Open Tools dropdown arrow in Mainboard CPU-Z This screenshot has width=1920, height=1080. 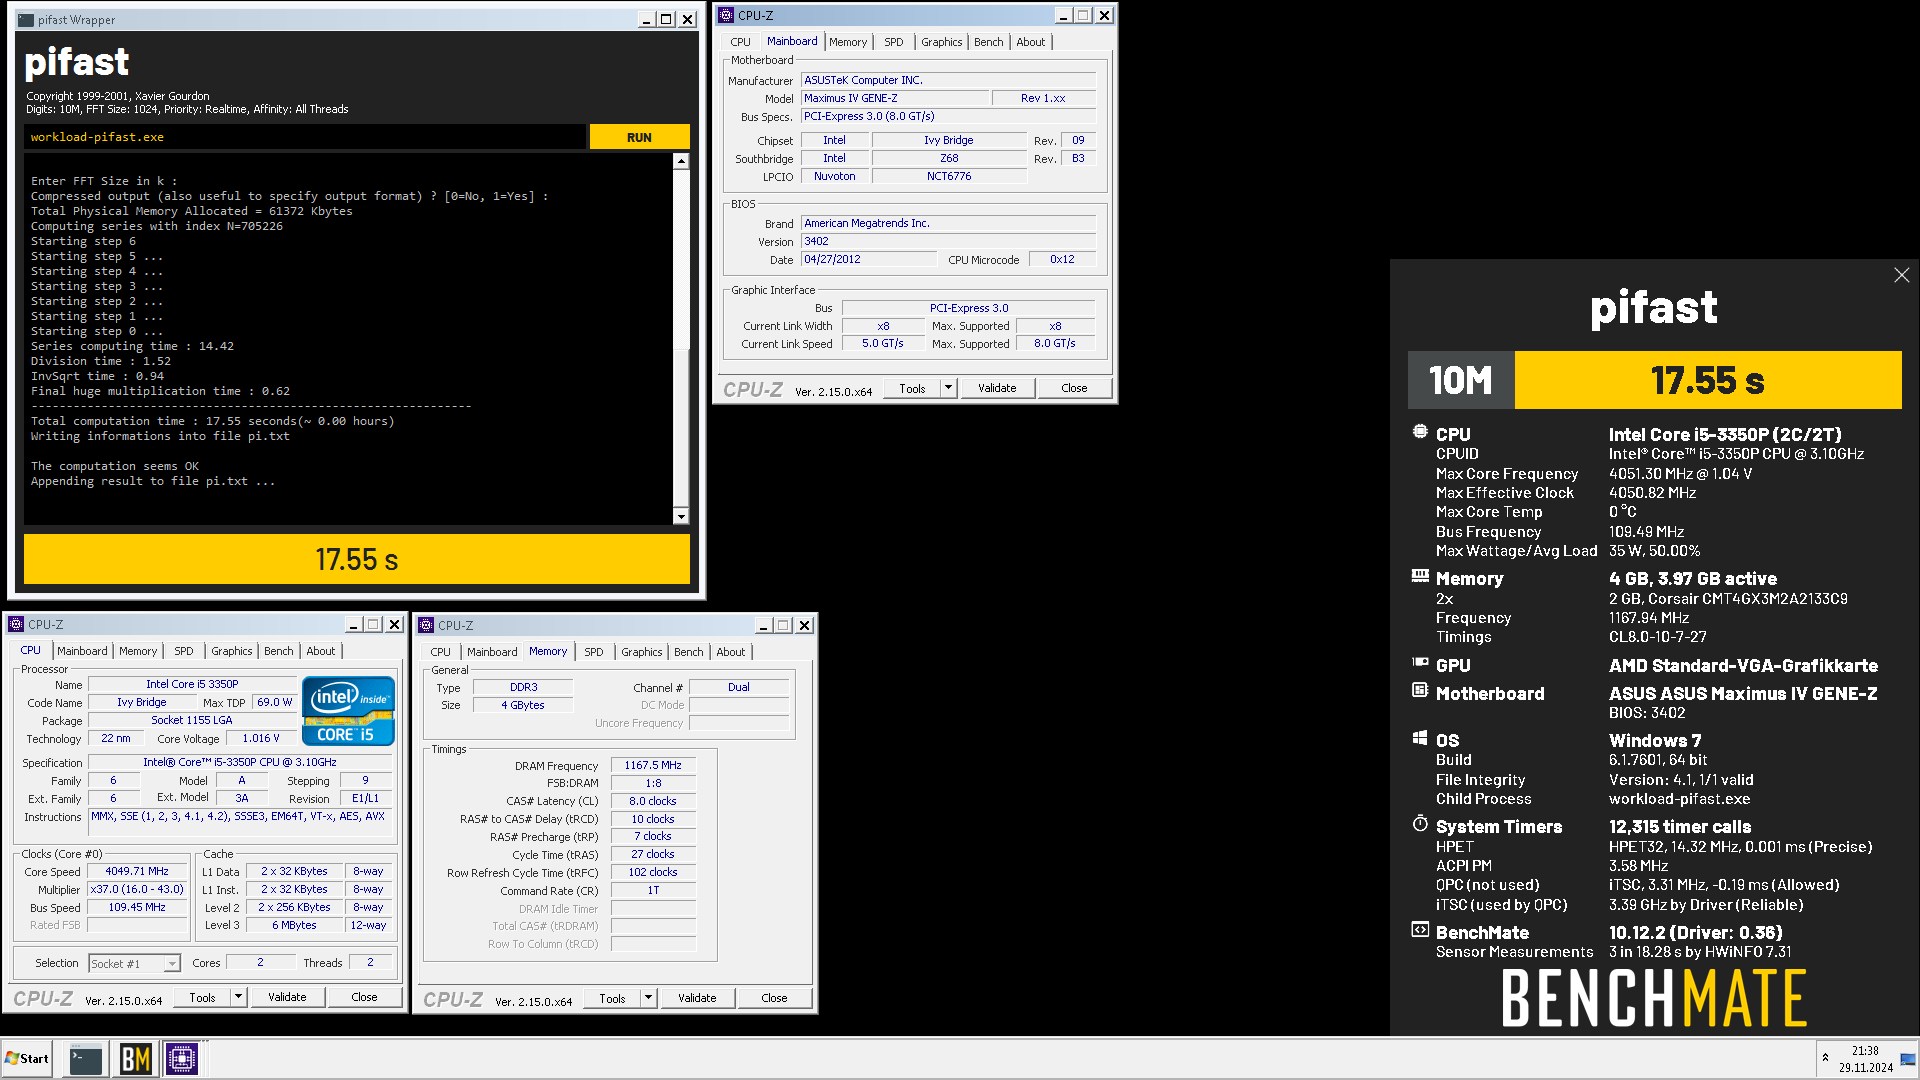click(x=948, y=388)
